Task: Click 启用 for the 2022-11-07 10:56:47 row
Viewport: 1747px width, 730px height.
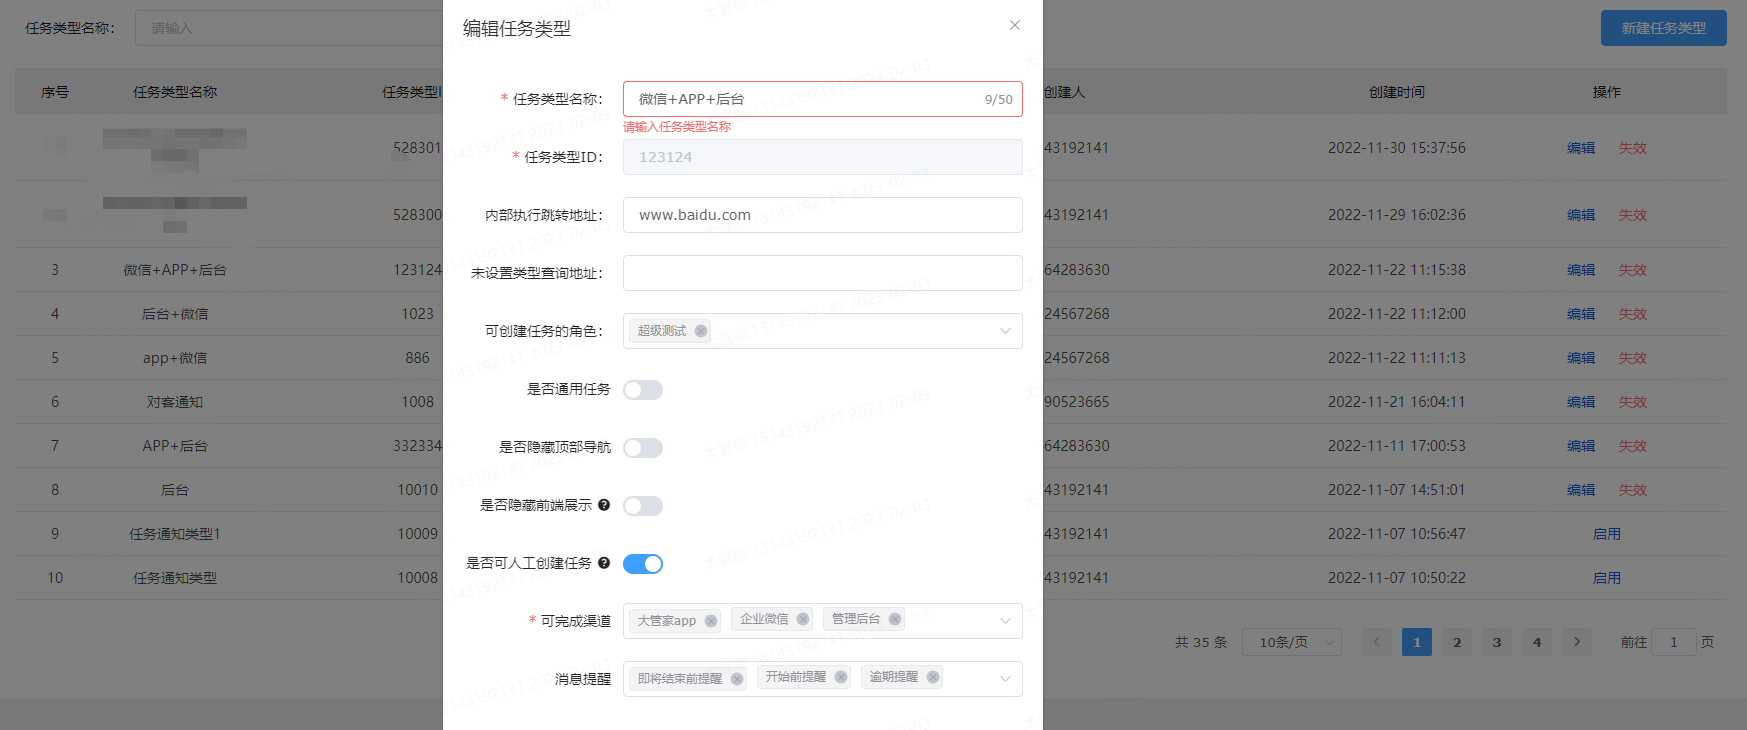Action: tap(1607, 534)
